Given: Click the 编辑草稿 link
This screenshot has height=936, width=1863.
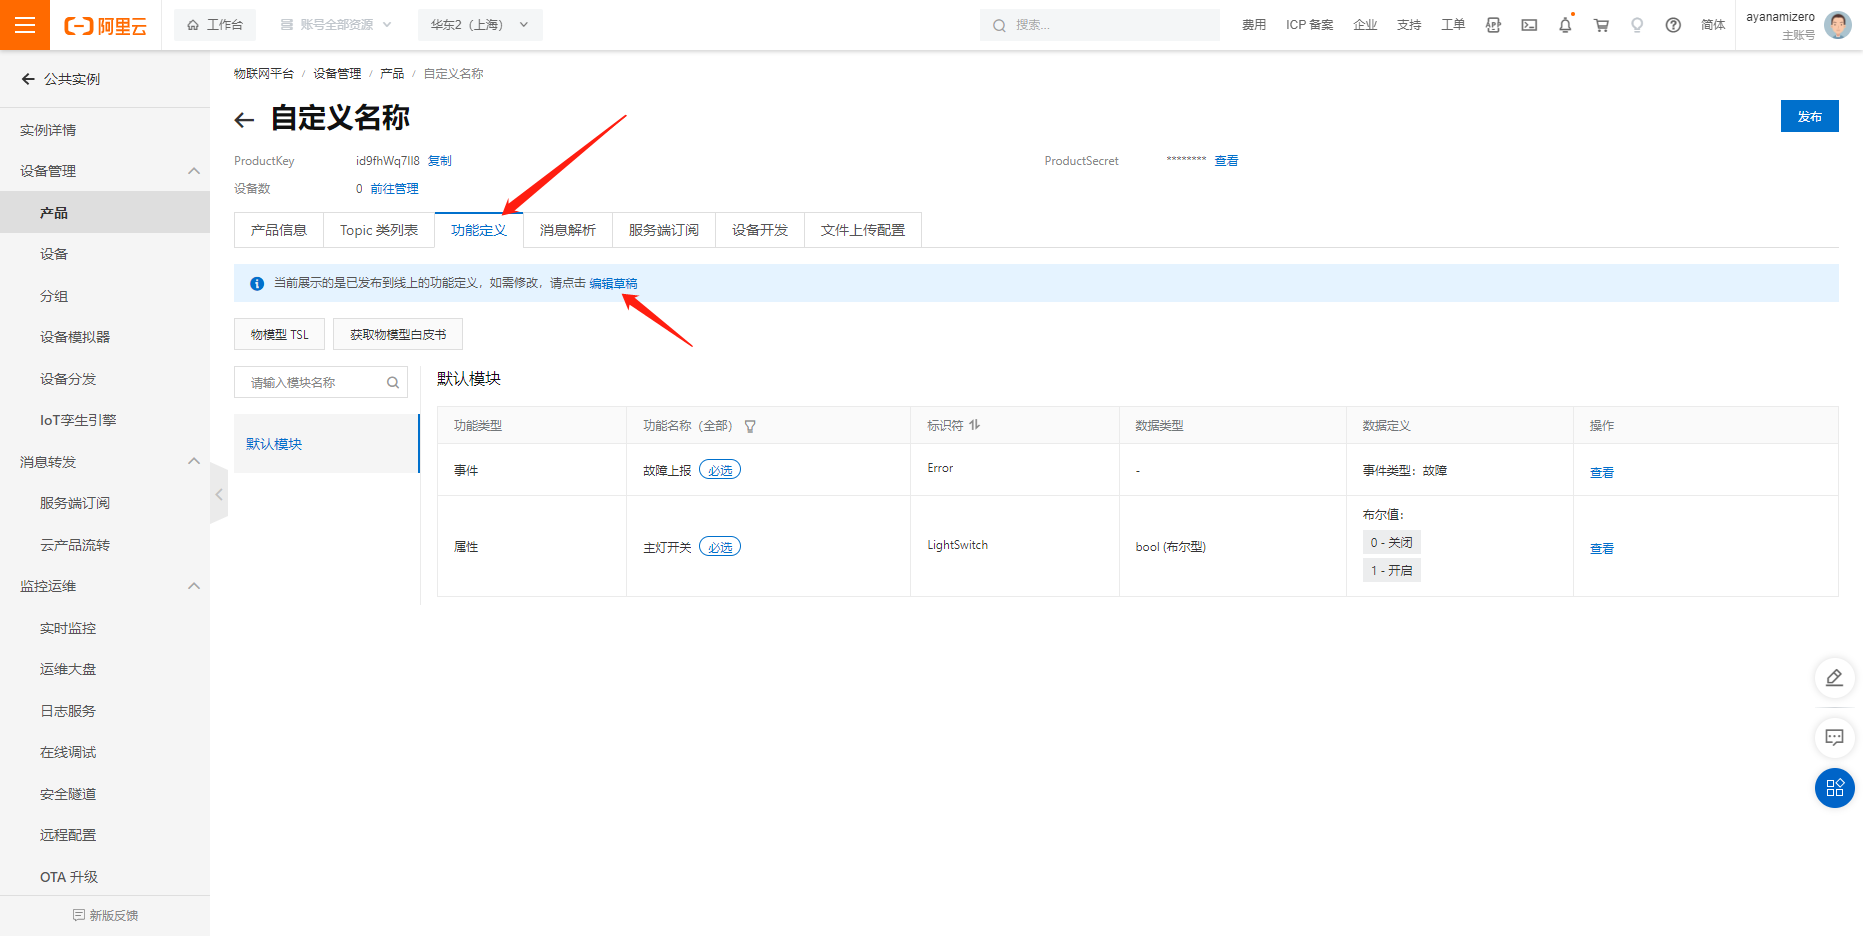Looking at the screenshot, I should coord(613,284).
